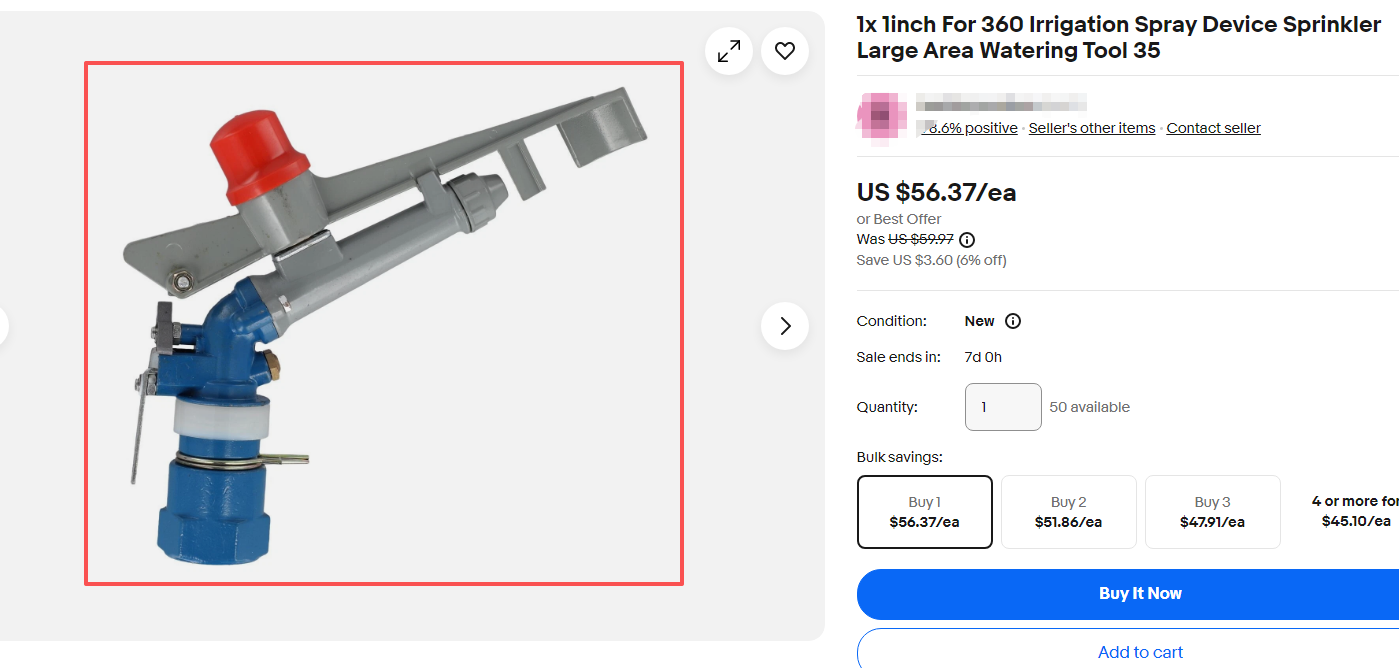Open the Contact seller link
This screenshot has height=668, width=1399.
point(1213,128)
